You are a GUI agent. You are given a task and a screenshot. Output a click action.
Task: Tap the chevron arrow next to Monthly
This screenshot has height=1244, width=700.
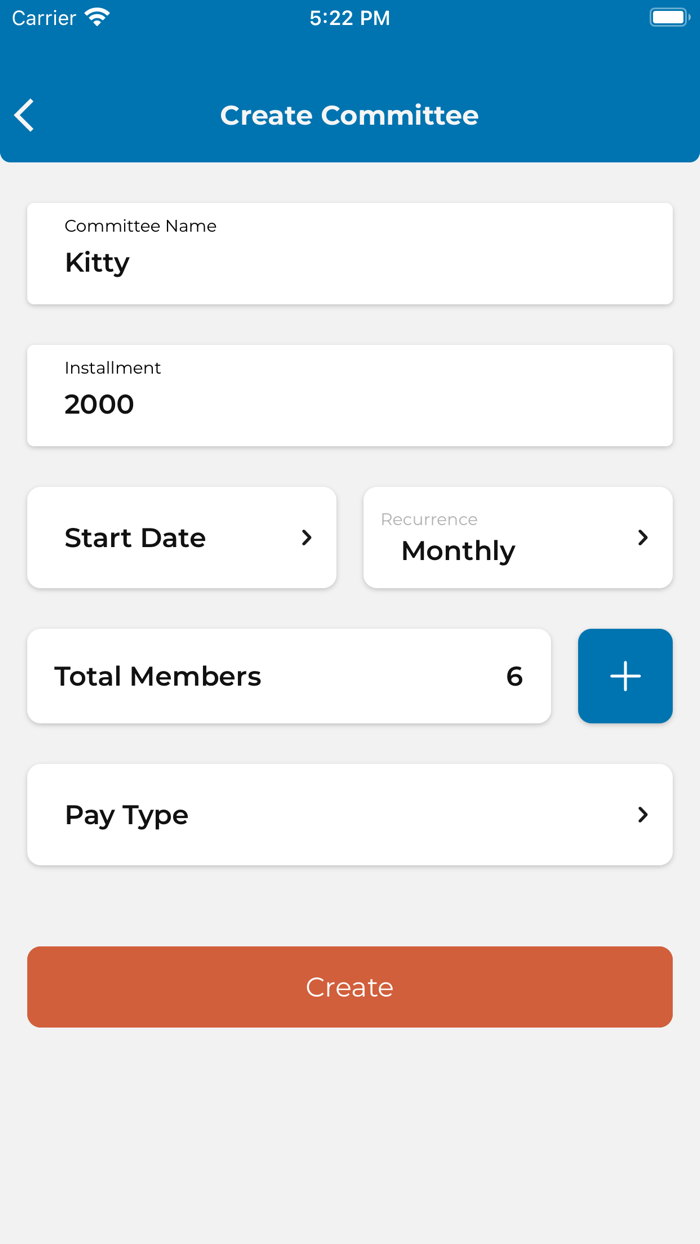pyautogui.click(x=643, y=538)
